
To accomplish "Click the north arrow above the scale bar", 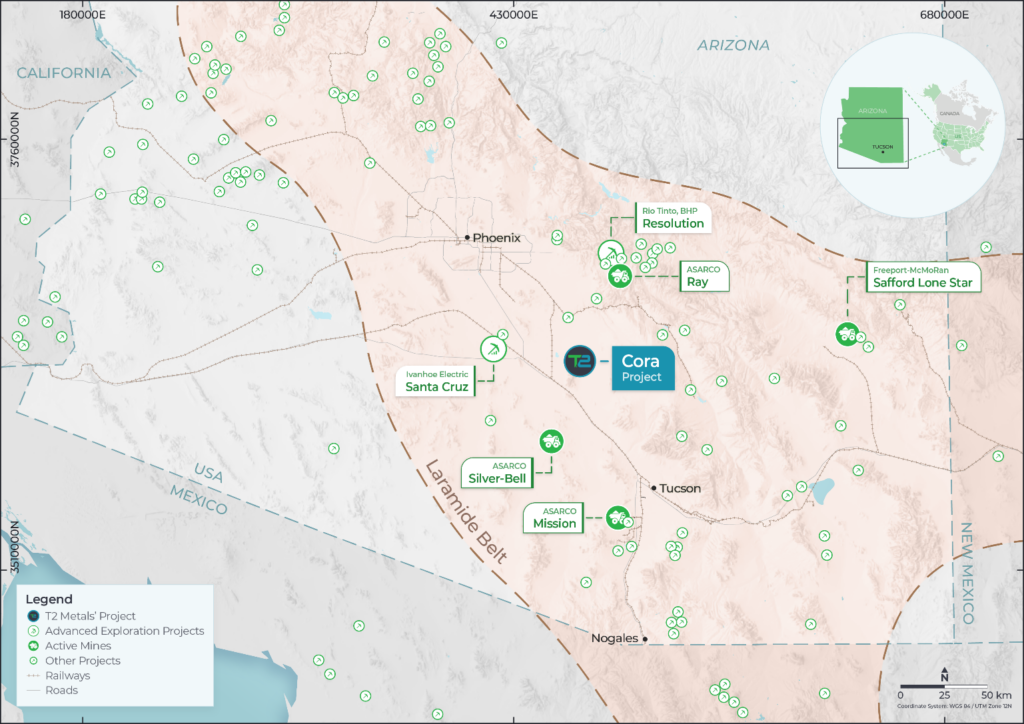I will coord(944,675).
